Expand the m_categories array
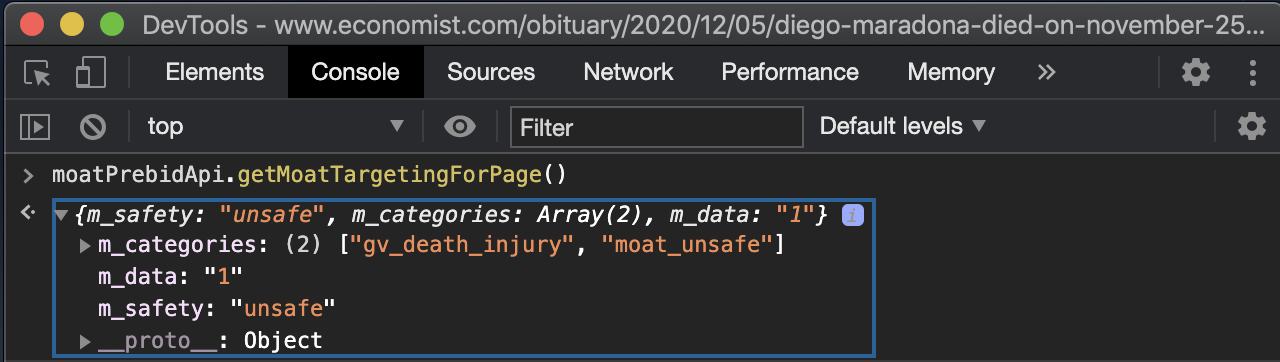1280x362 pixels. pos(85,245)
